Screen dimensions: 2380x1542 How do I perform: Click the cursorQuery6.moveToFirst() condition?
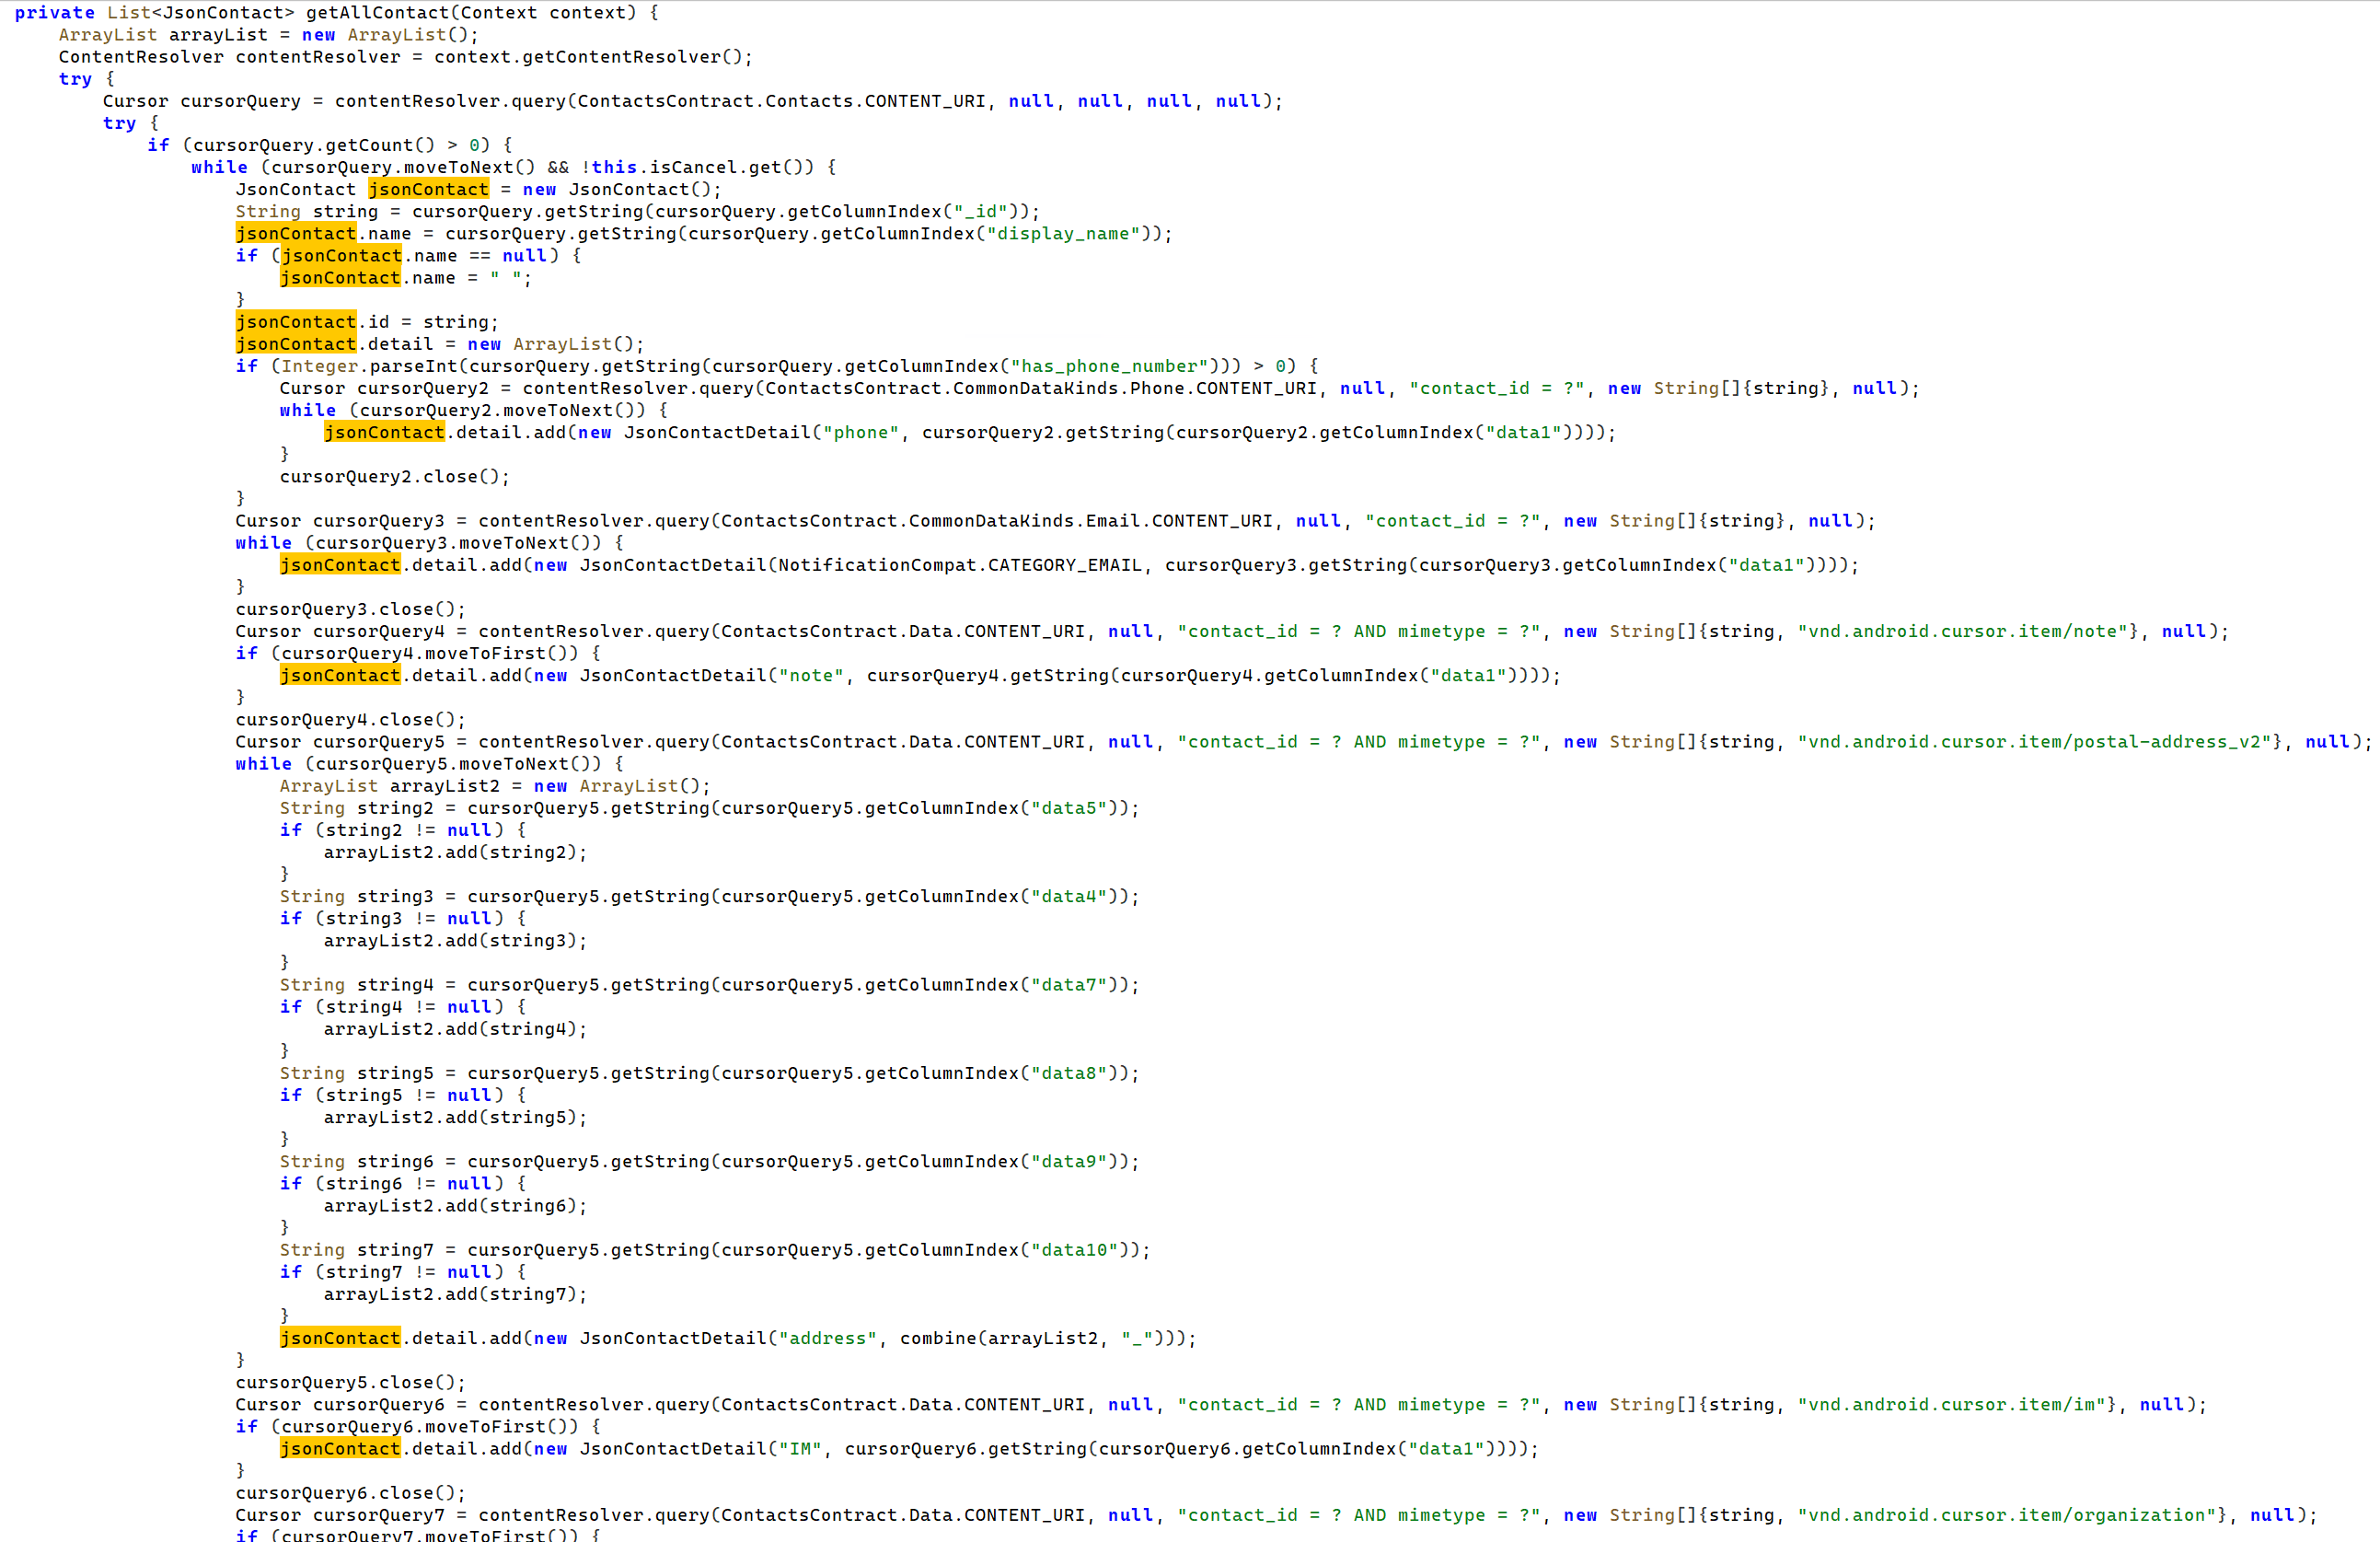[x=429, y=1427]
